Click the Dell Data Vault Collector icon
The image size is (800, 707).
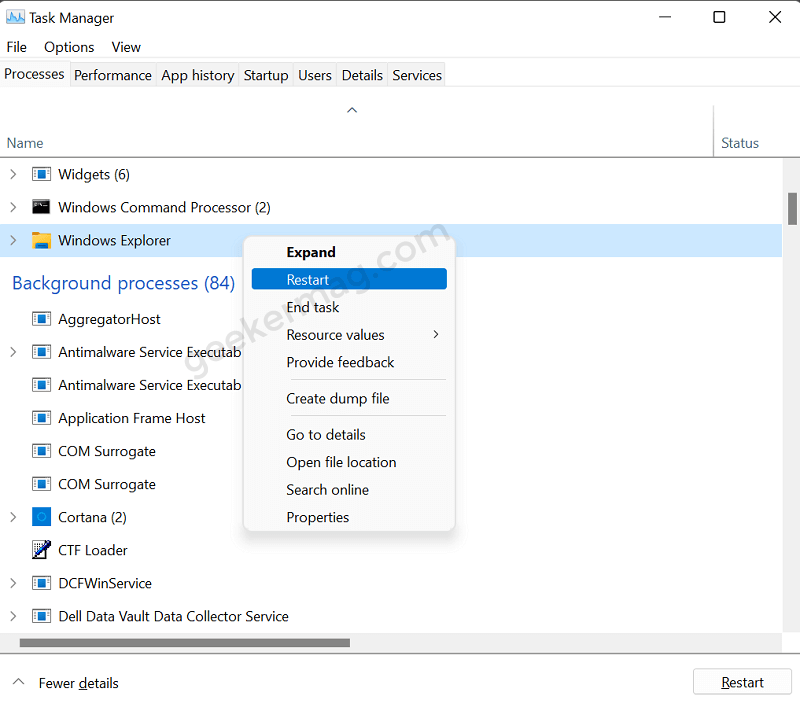[41, 616]
